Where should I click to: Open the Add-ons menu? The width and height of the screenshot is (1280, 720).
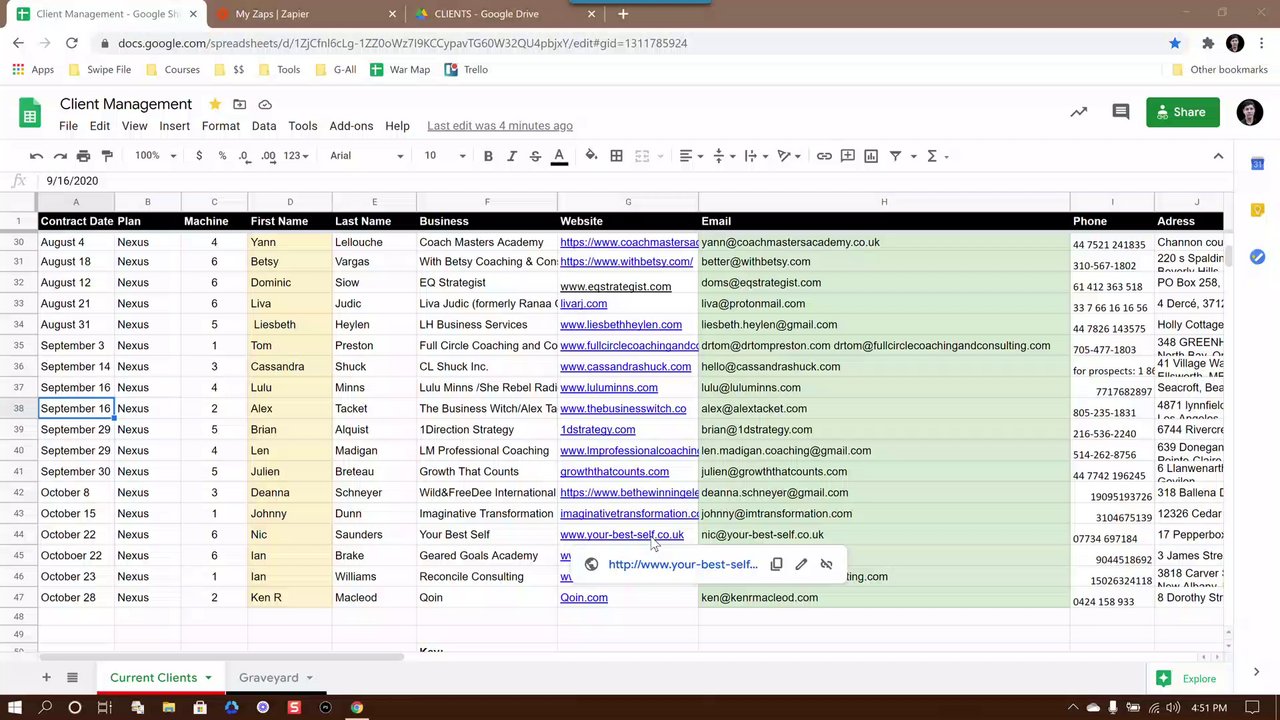tap(351, 126)
